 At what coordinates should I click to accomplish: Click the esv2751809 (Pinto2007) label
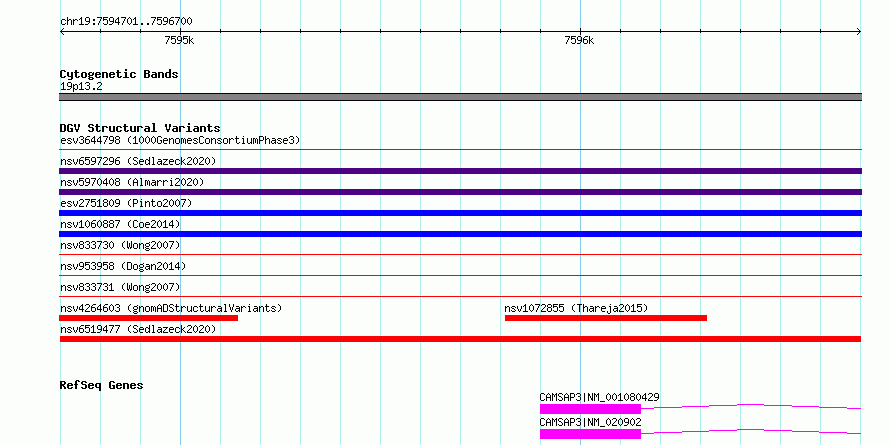[126, 203]
